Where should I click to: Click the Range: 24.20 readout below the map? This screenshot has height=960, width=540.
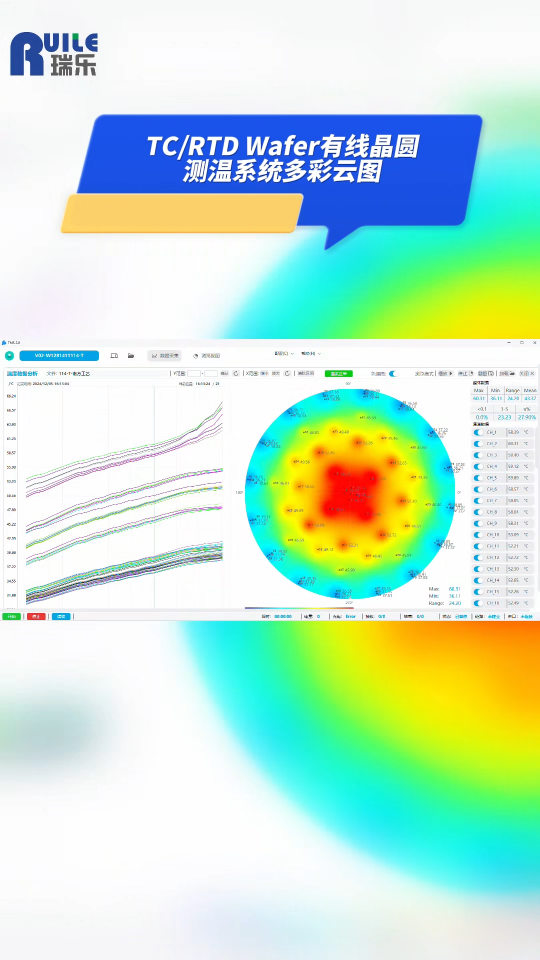pos(445,603)
